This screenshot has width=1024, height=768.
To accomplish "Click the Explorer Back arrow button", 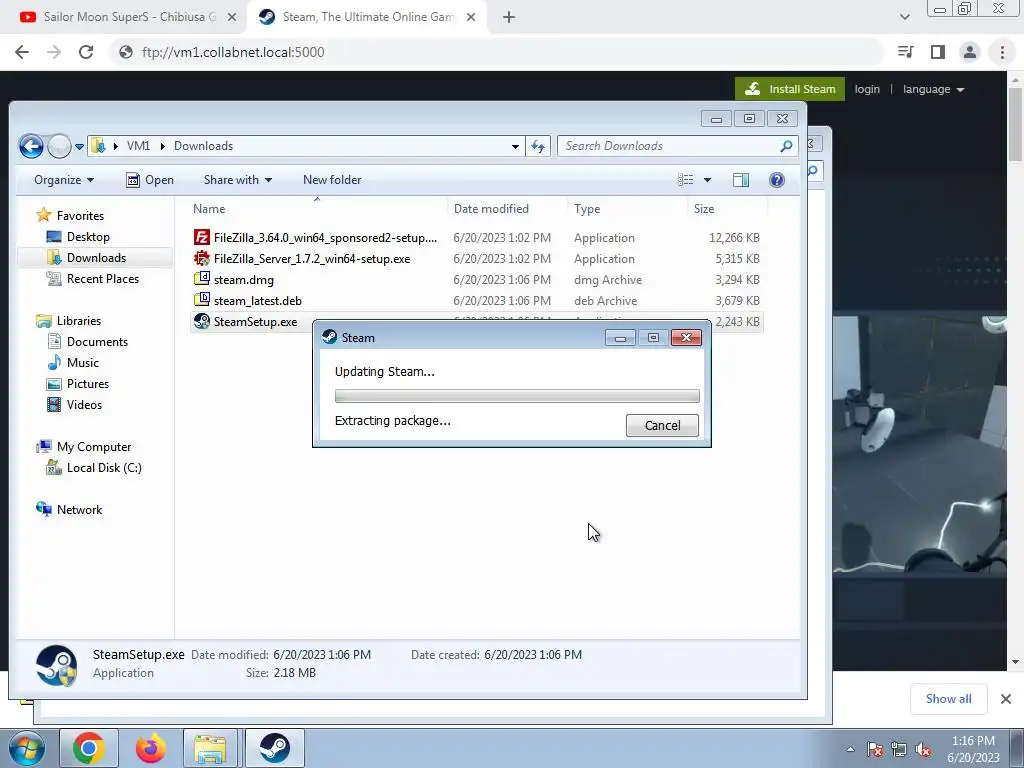I will (x=31, y=146).
